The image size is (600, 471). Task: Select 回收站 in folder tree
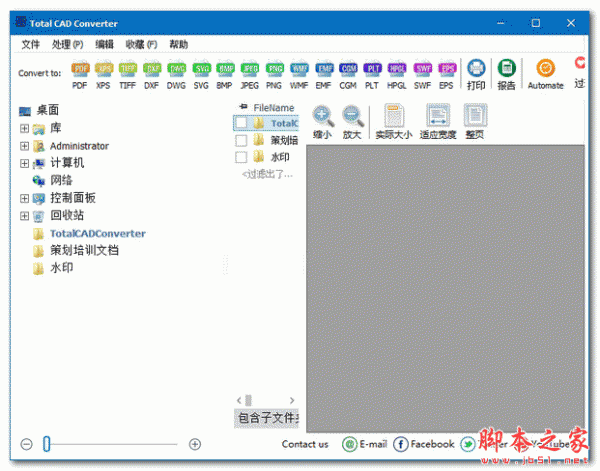[67, 215]
